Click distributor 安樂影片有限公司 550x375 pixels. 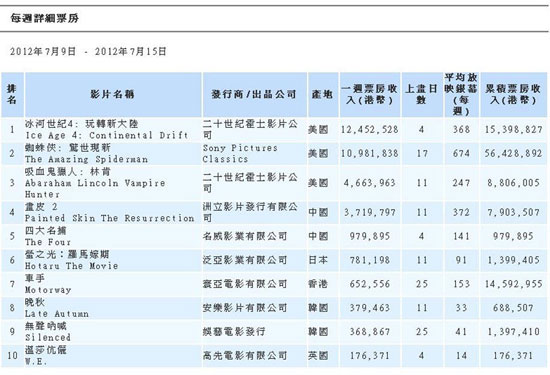click(245, 308)
